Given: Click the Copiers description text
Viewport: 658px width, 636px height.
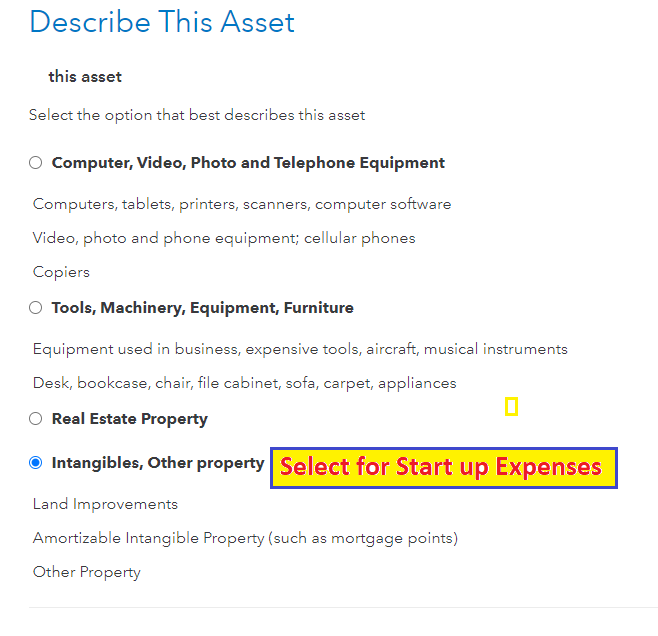Looking at the screenshot, I should (x=61, y=272).
